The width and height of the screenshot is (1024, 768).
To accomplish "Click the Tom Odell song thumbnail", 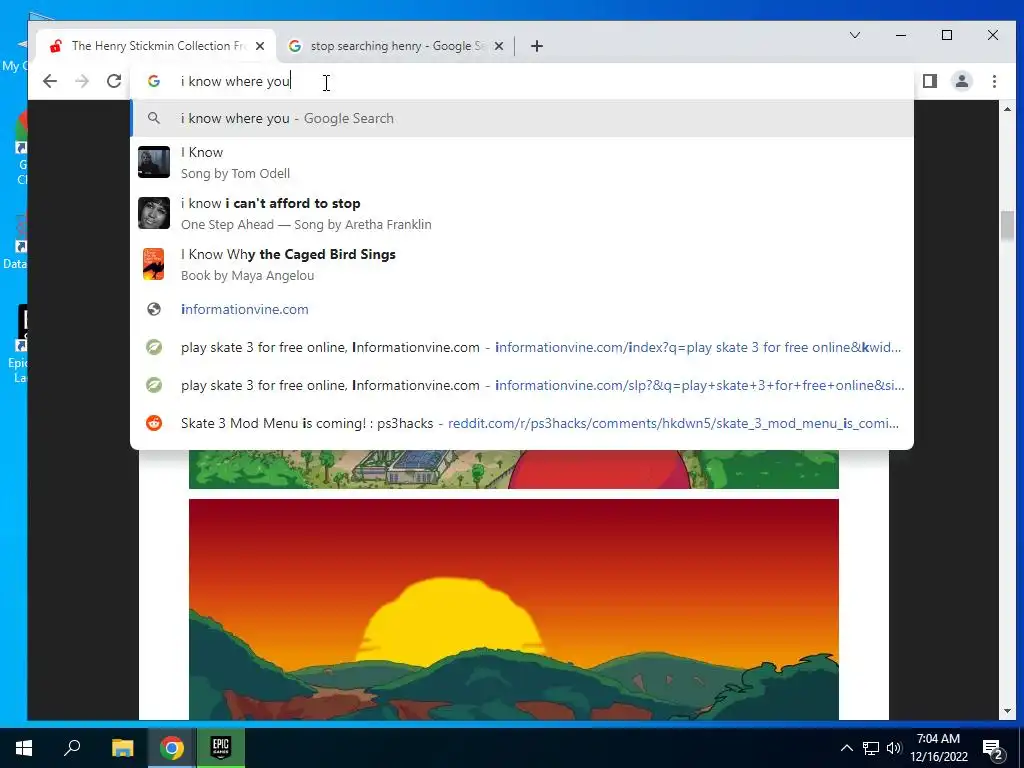I will (154, 162).
